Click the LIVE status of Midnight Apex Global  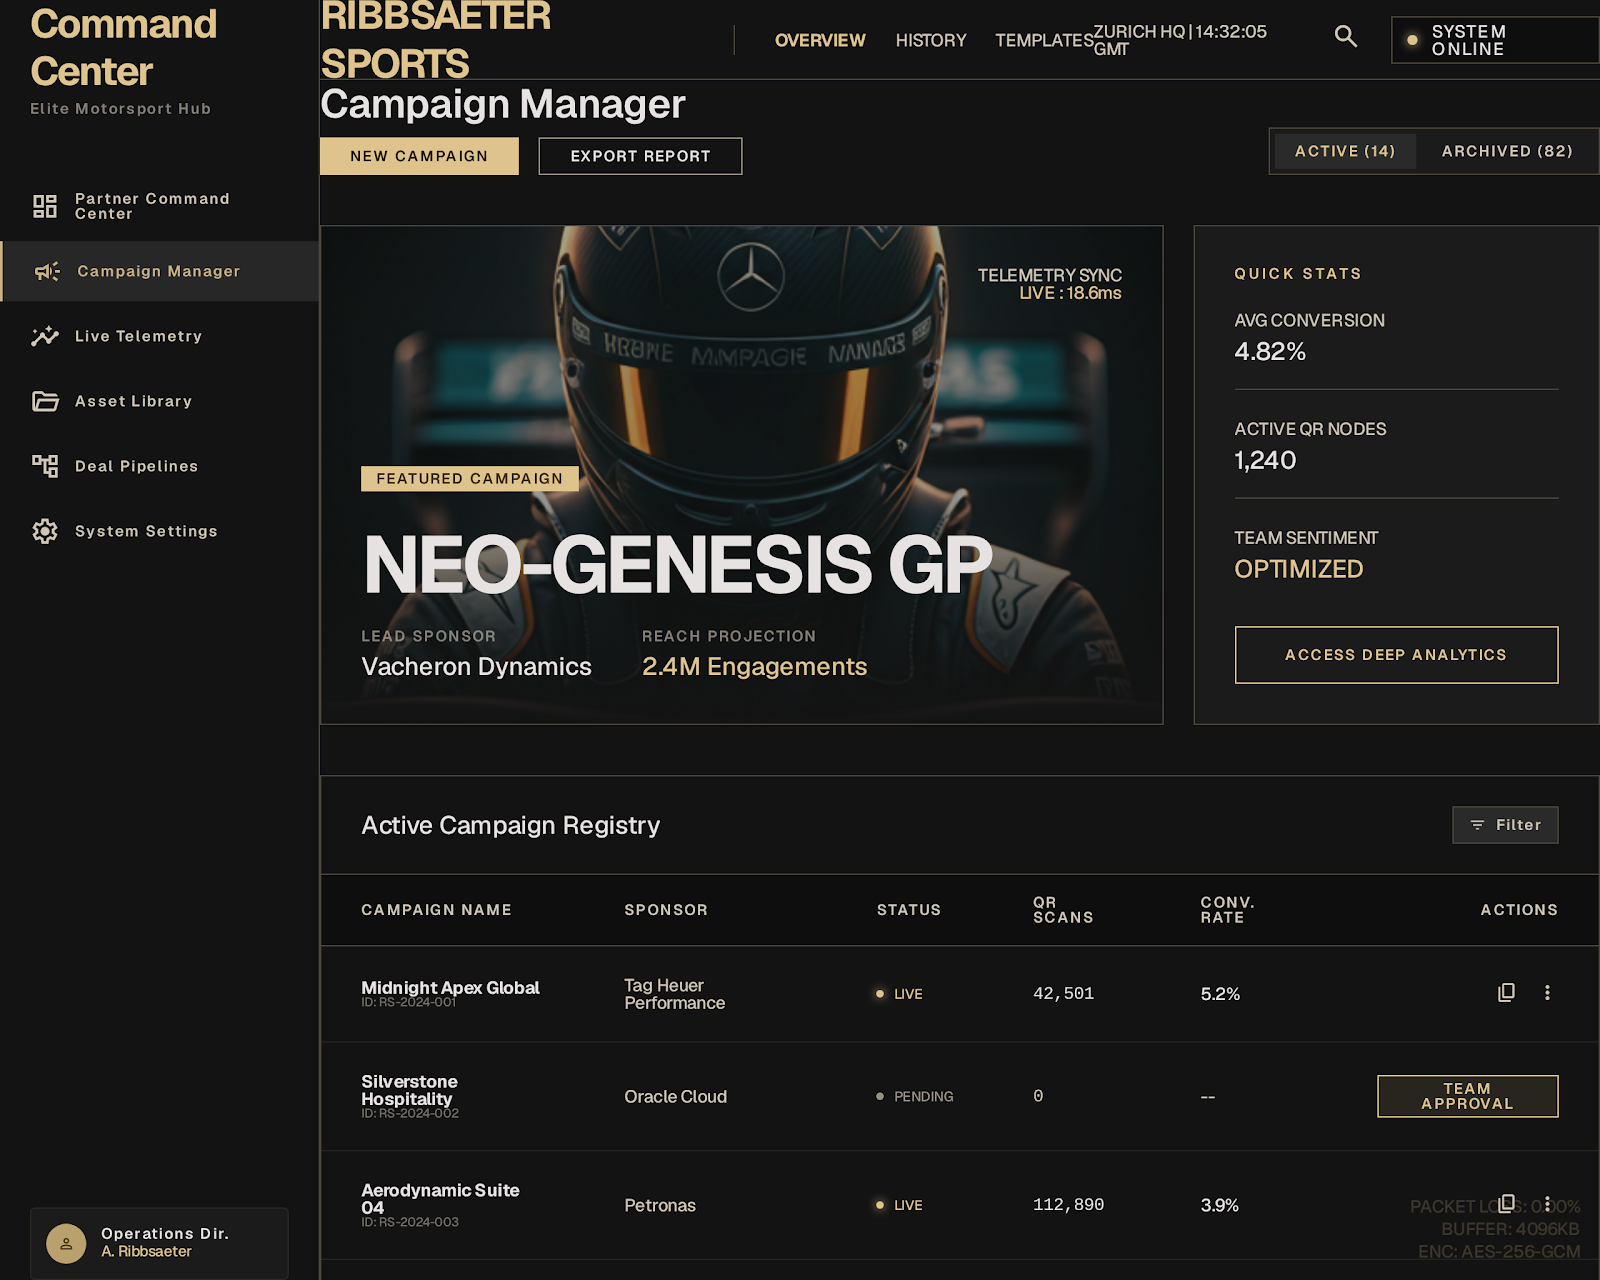coord(899,994)
